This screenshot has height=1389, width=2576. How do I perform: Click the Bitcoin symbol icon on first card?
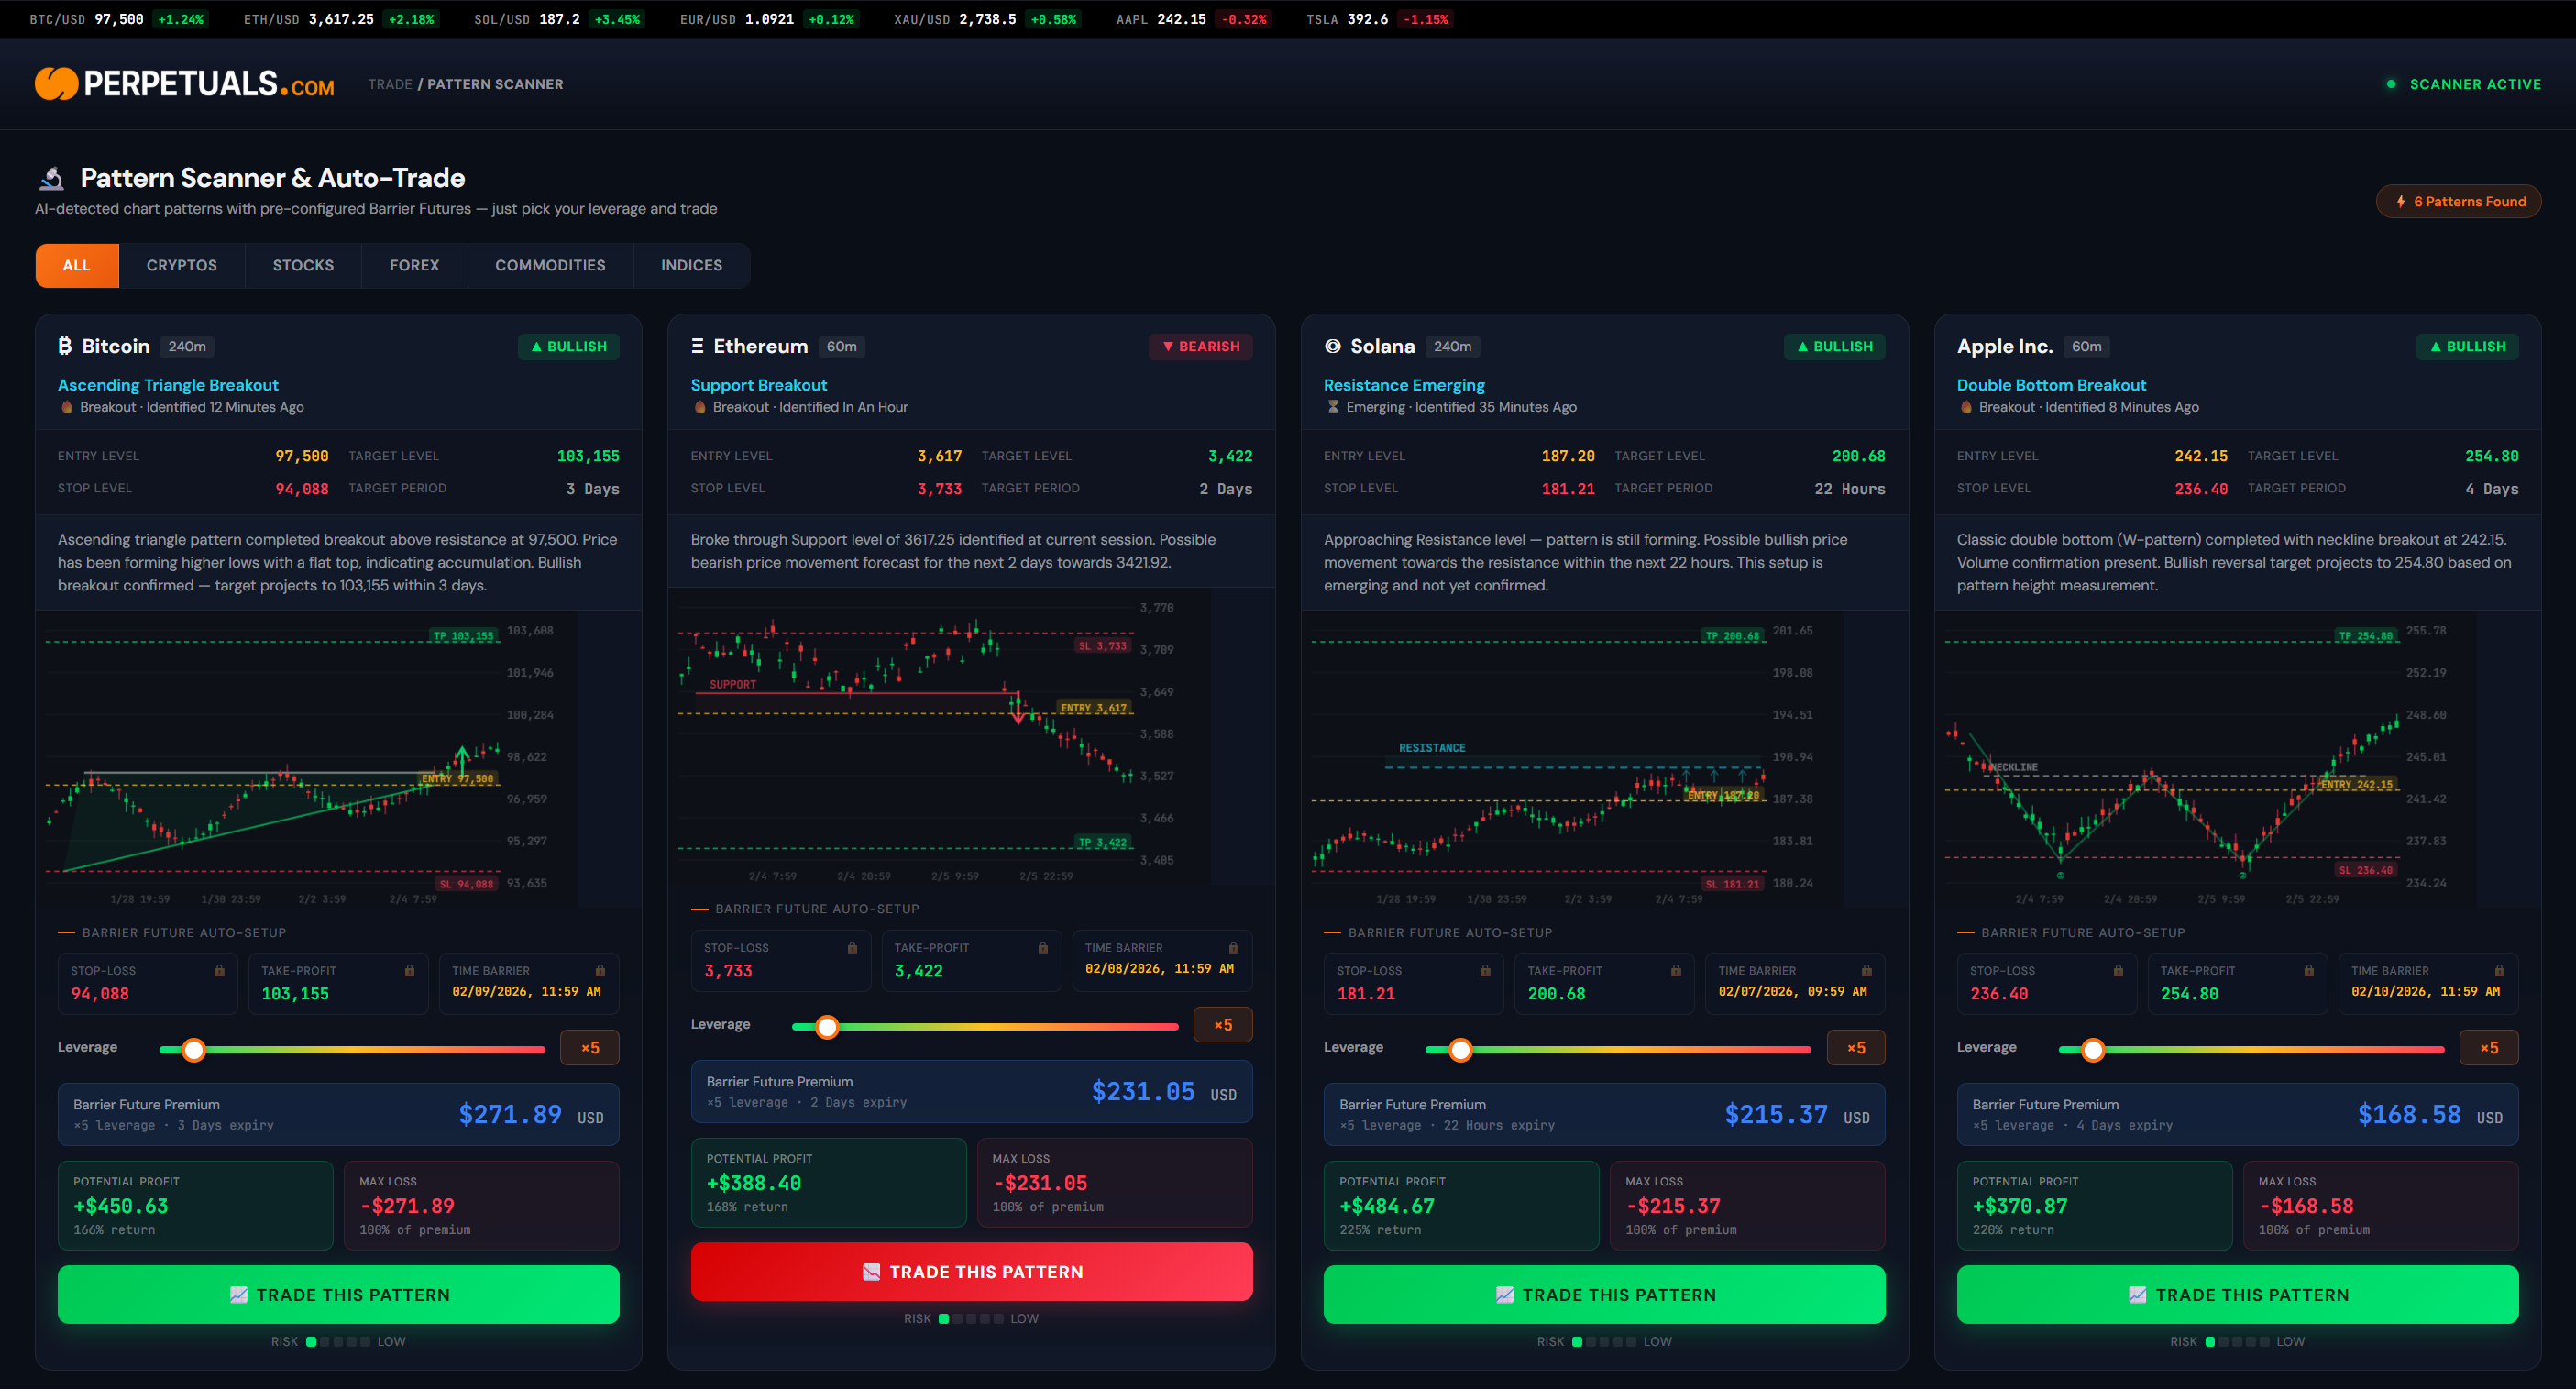point(65,346)
